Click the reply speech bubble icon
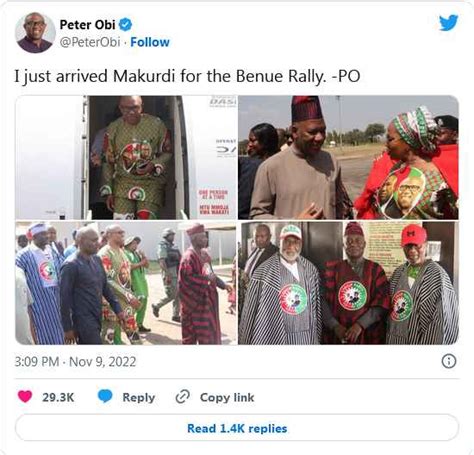Image resolution: width=474 pixels, height=455 pixels. [105, 396]
